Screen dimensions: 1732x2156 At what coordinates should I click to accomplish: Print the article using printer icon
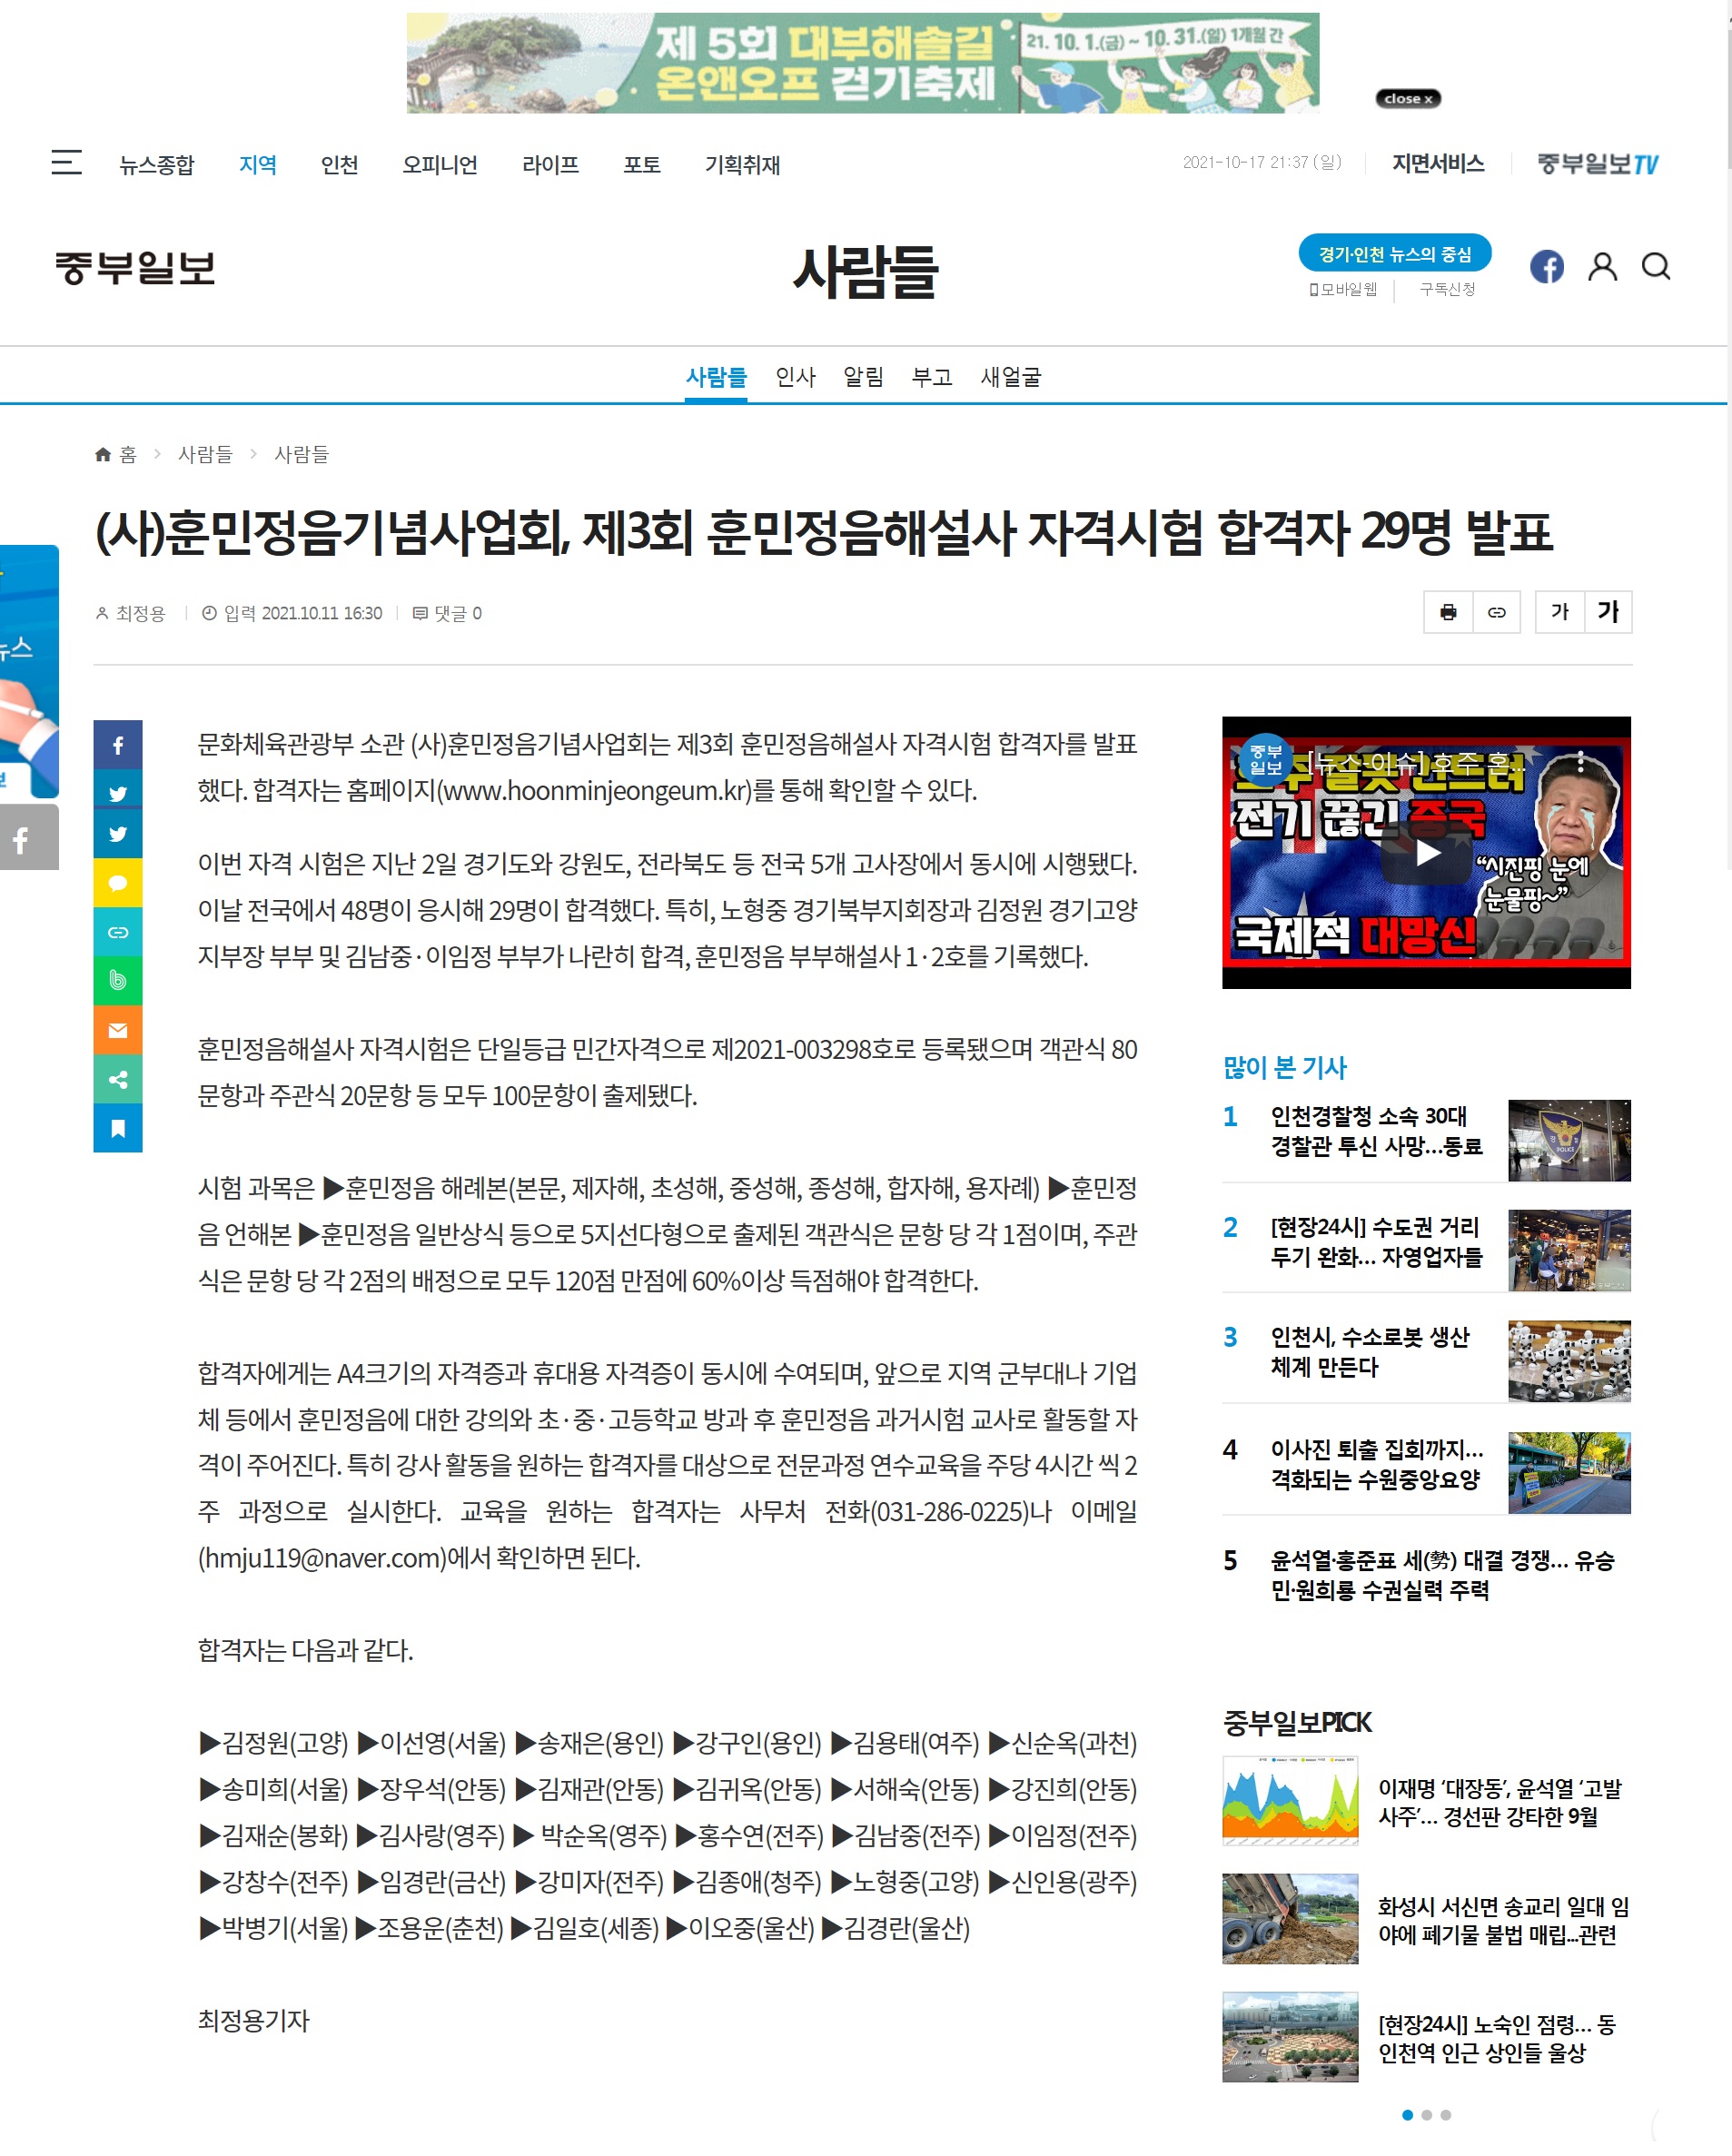(1448, 612)
